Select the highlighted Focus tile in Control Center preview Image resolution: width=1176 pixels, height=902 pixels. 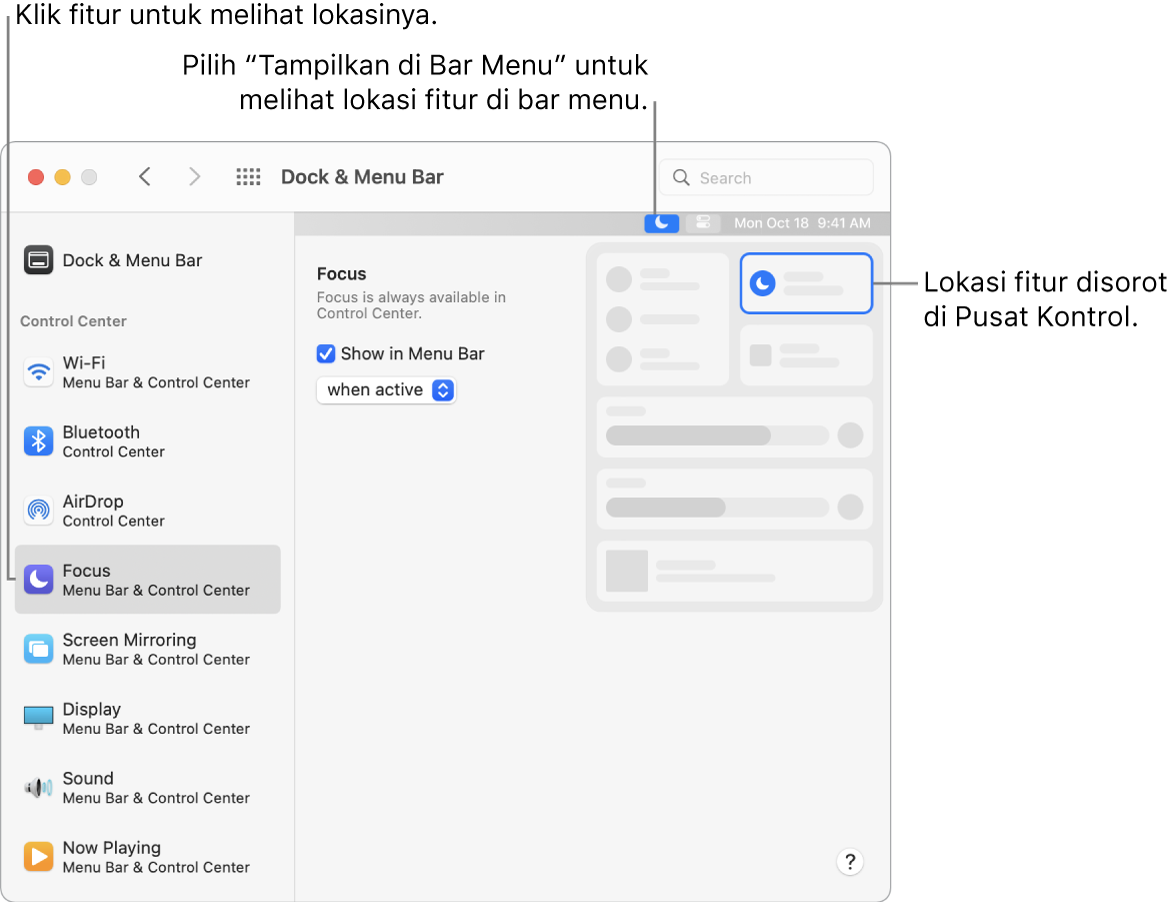[x=806, y=283]
